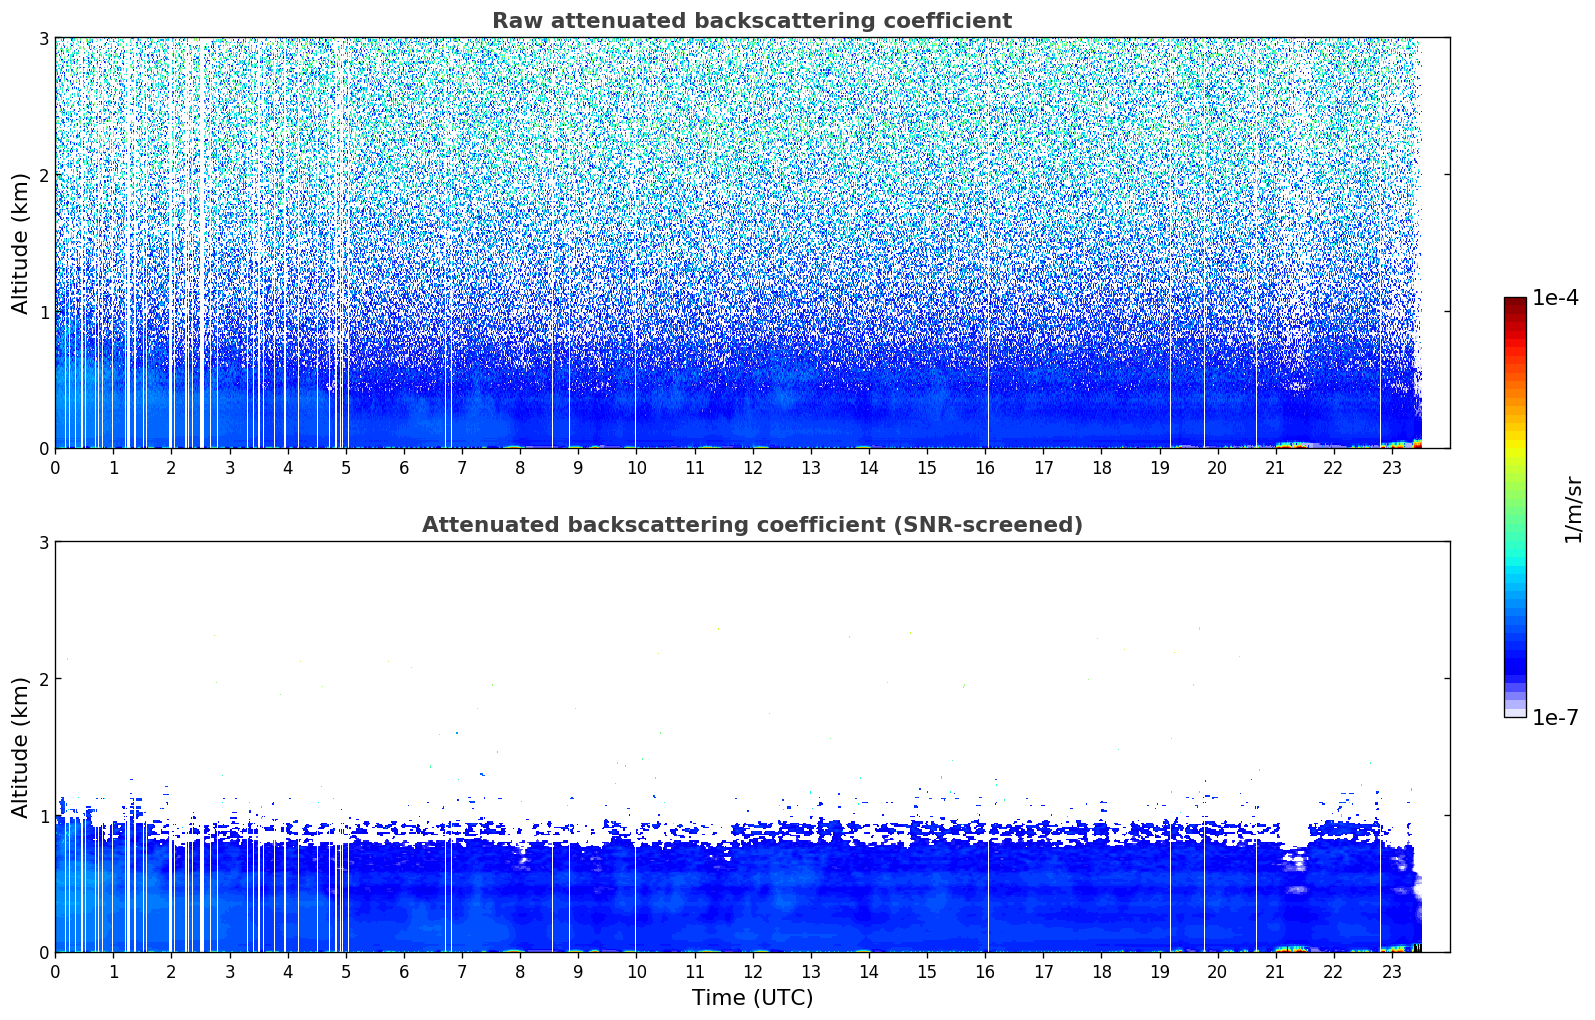
Task: Click altitude tick '1' on the bottom plot
Action: click(43, 816)
